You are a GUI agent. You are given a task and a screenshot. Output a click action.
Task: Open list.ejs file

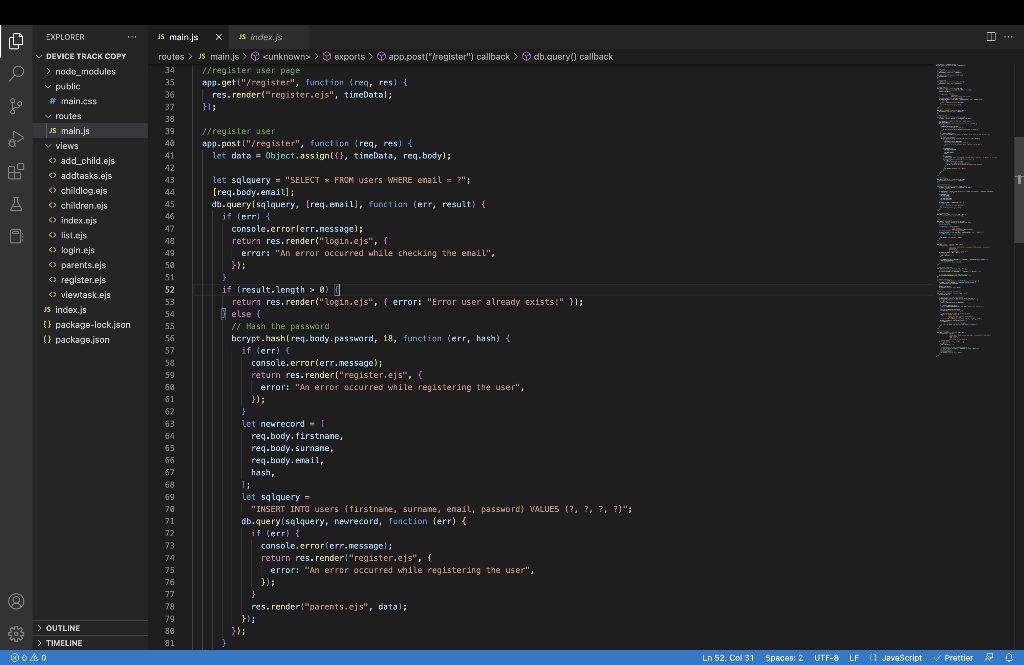point(91,235)
